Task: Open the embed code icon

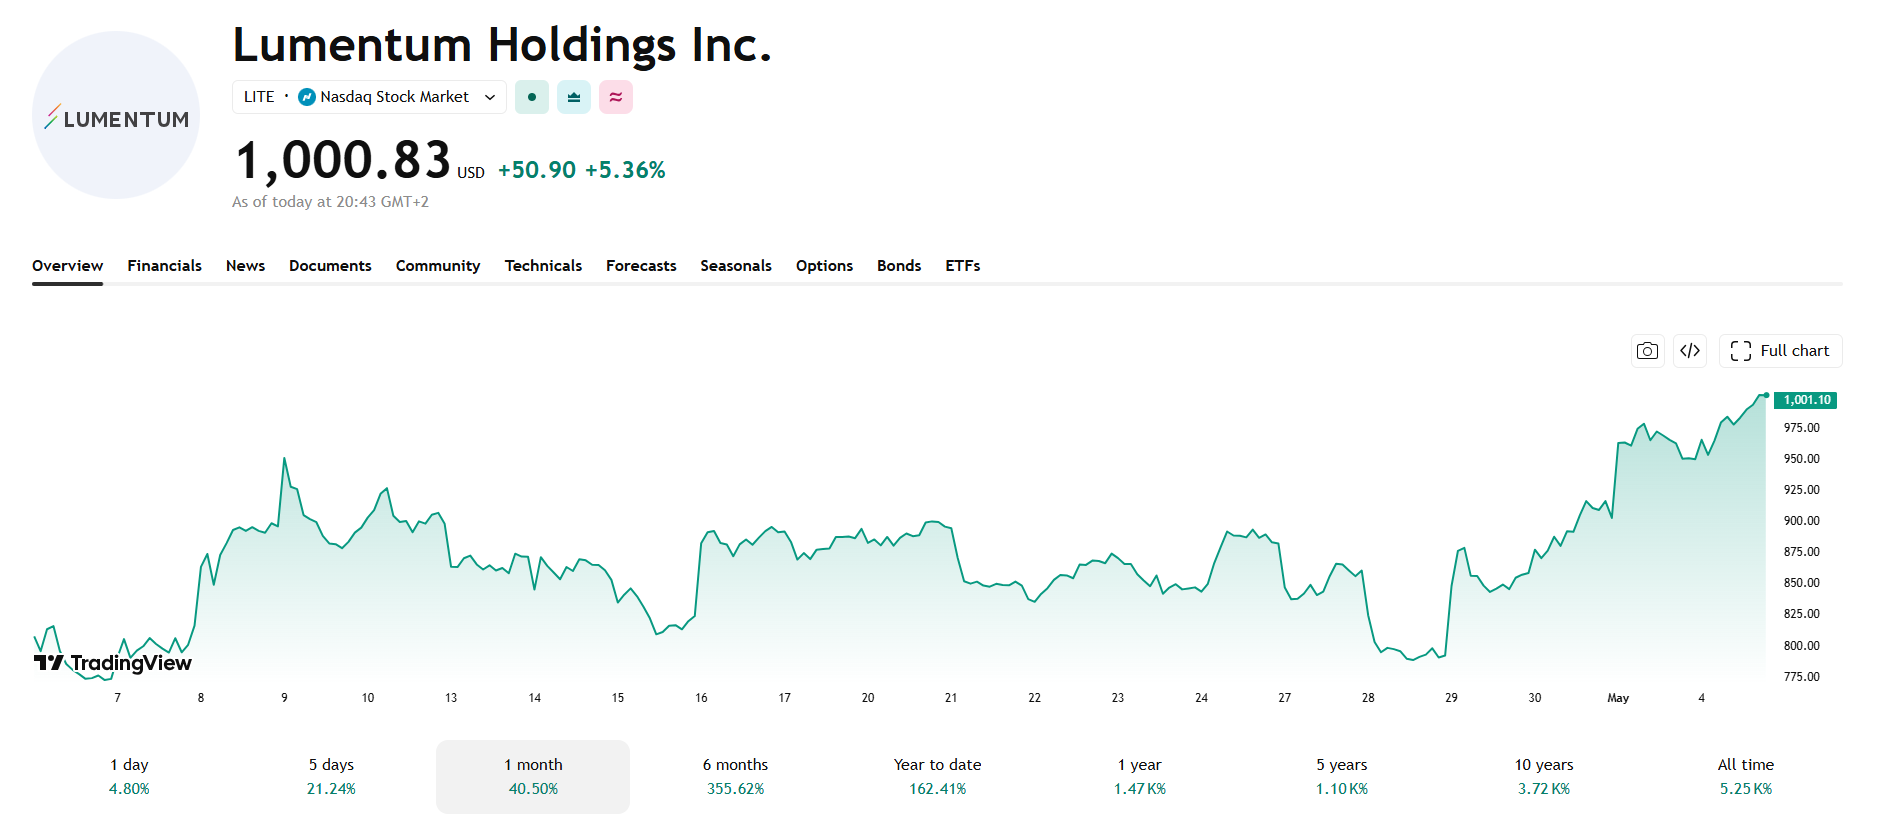Action: [x=1690, y=351]
